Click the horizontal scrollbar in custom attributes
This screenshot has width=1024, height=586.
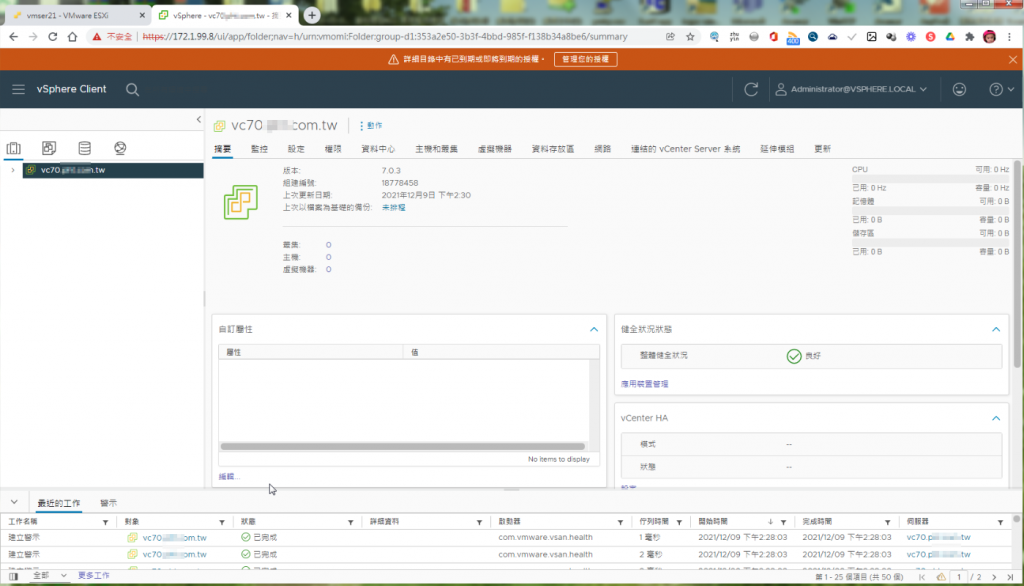pos(402,447)
